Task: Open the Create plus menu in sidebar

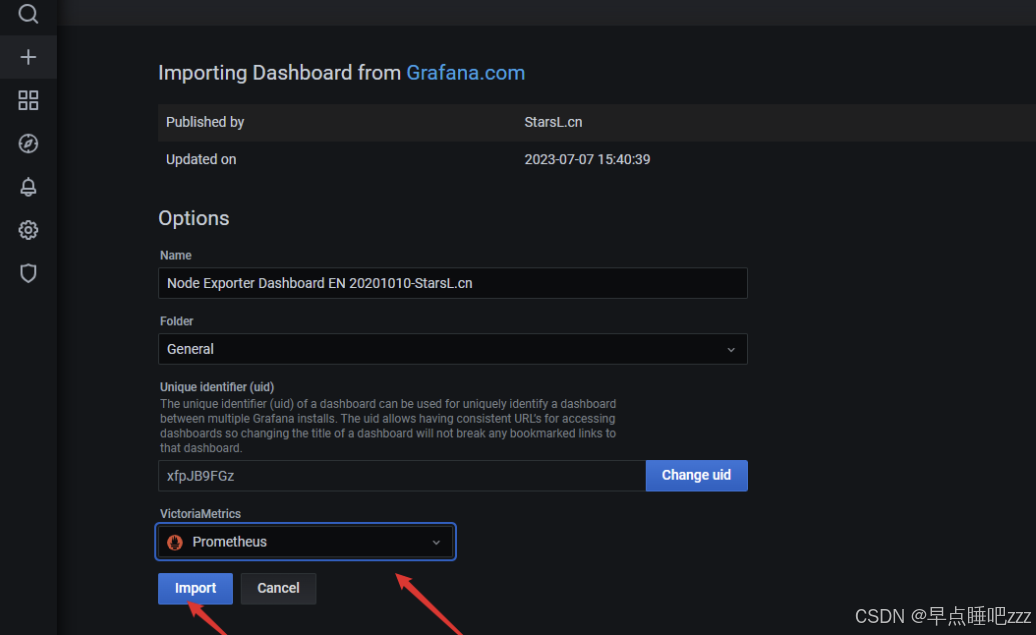Action: 28,57
